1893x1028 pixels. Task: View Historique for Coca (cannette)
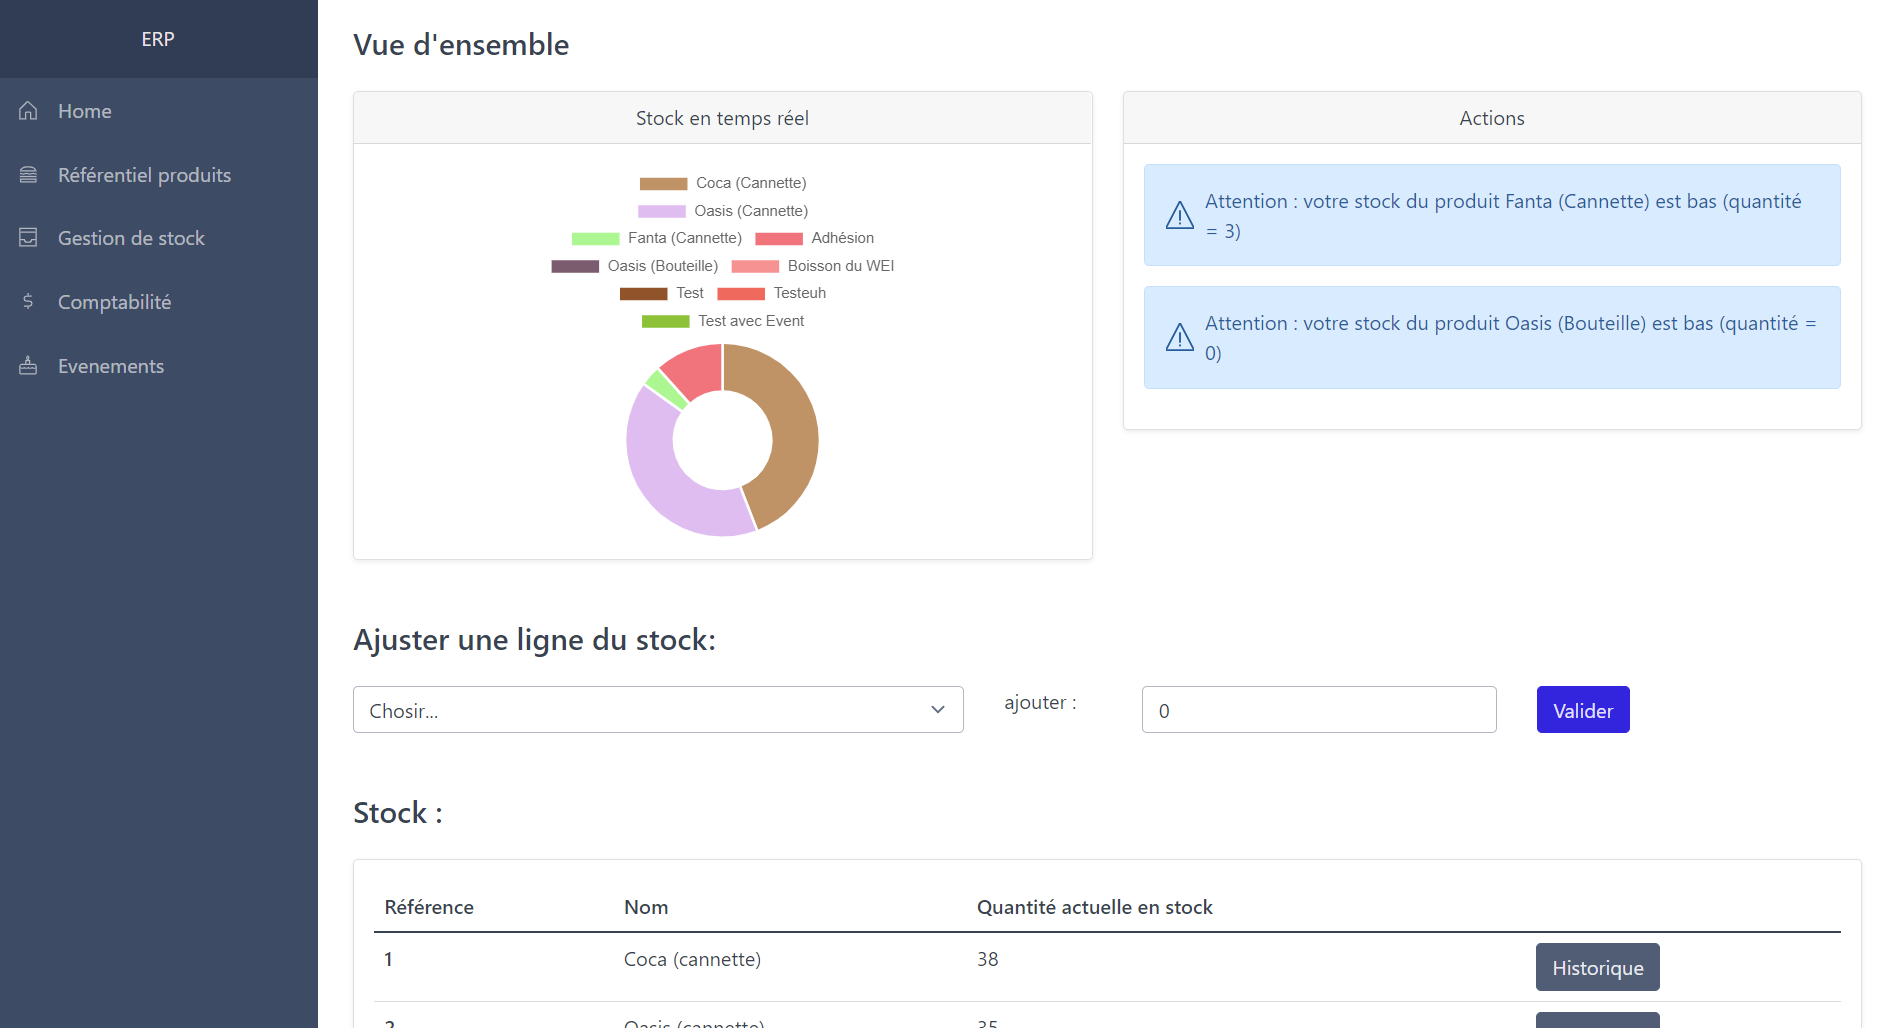(1597, 967)
